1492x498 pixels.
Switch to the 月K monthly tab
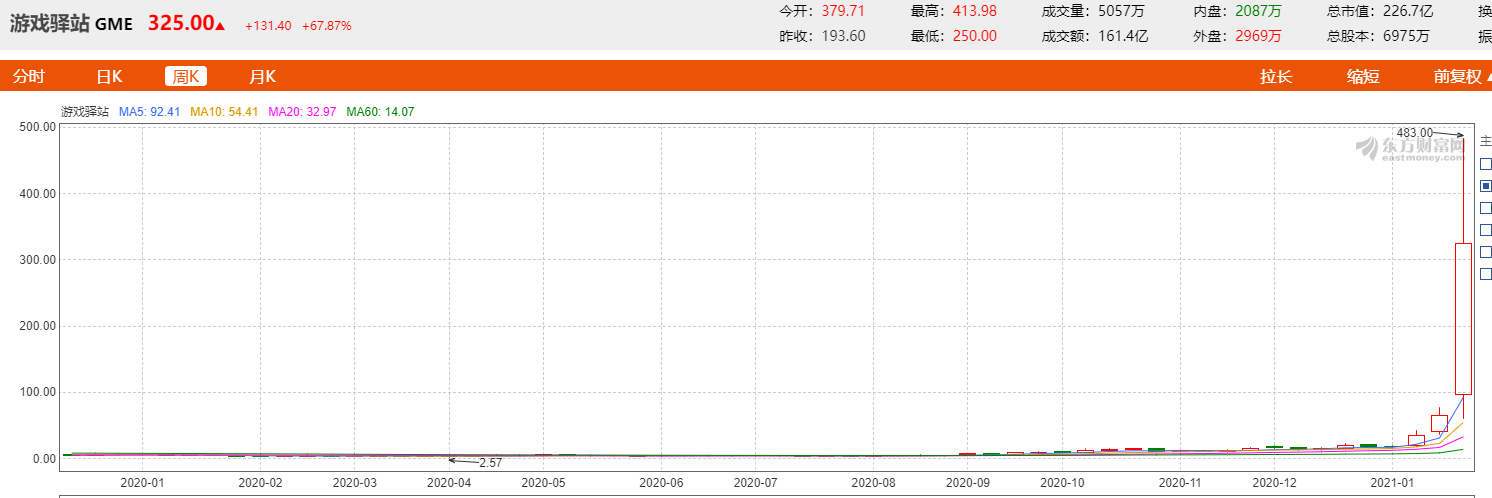pyautogui.click(x=262, y=77)
